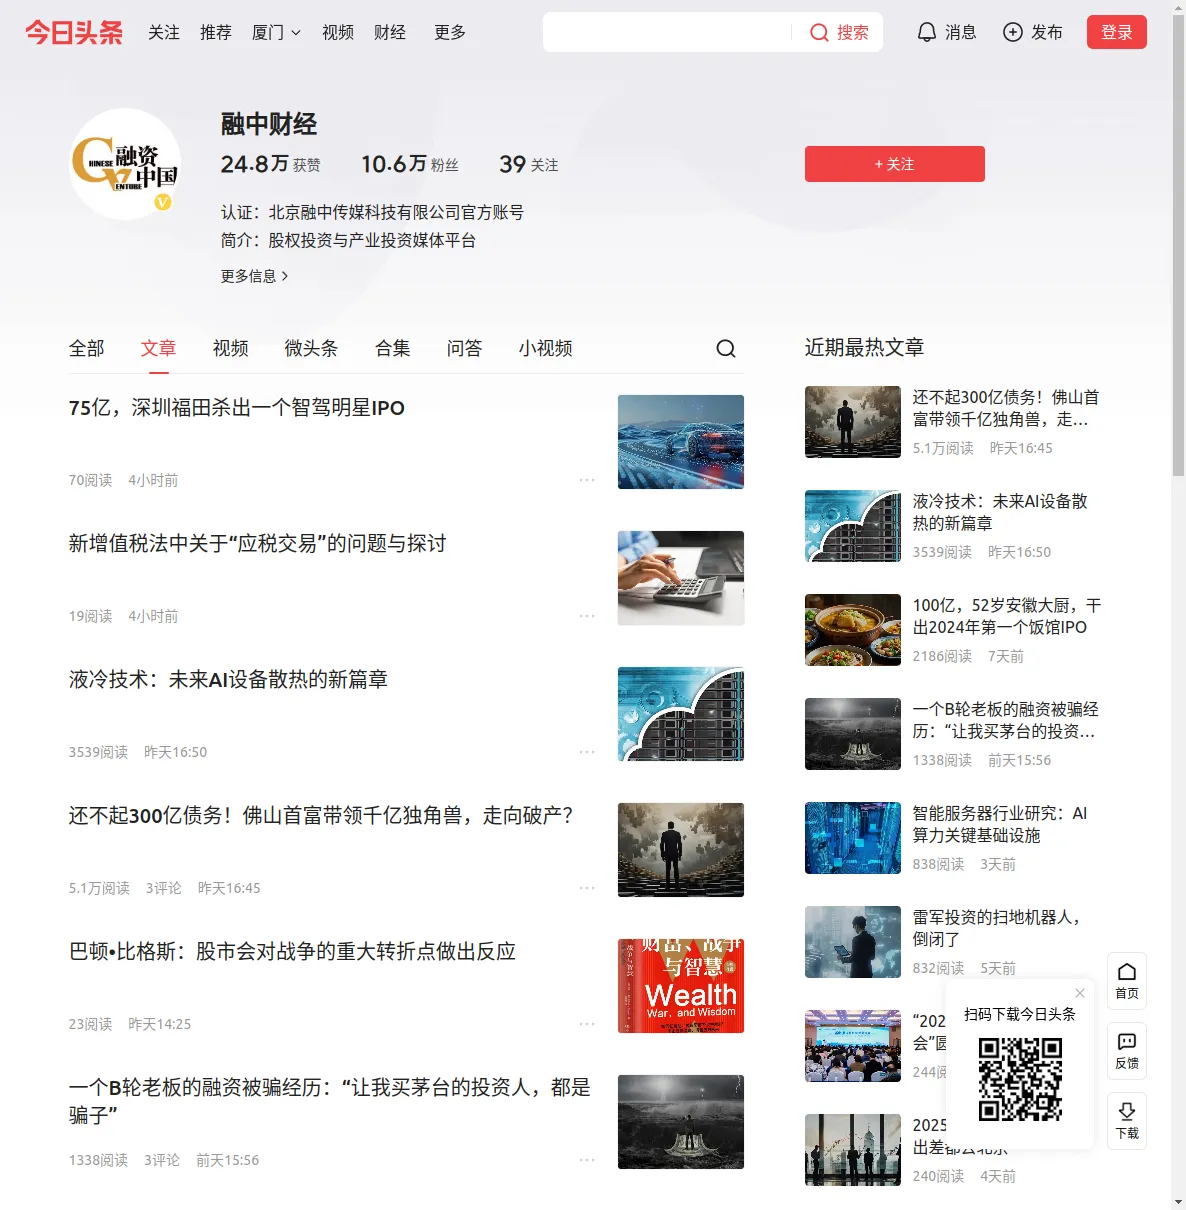Open more options for 还不起300亿债务 list article

(x=587, y=888)
